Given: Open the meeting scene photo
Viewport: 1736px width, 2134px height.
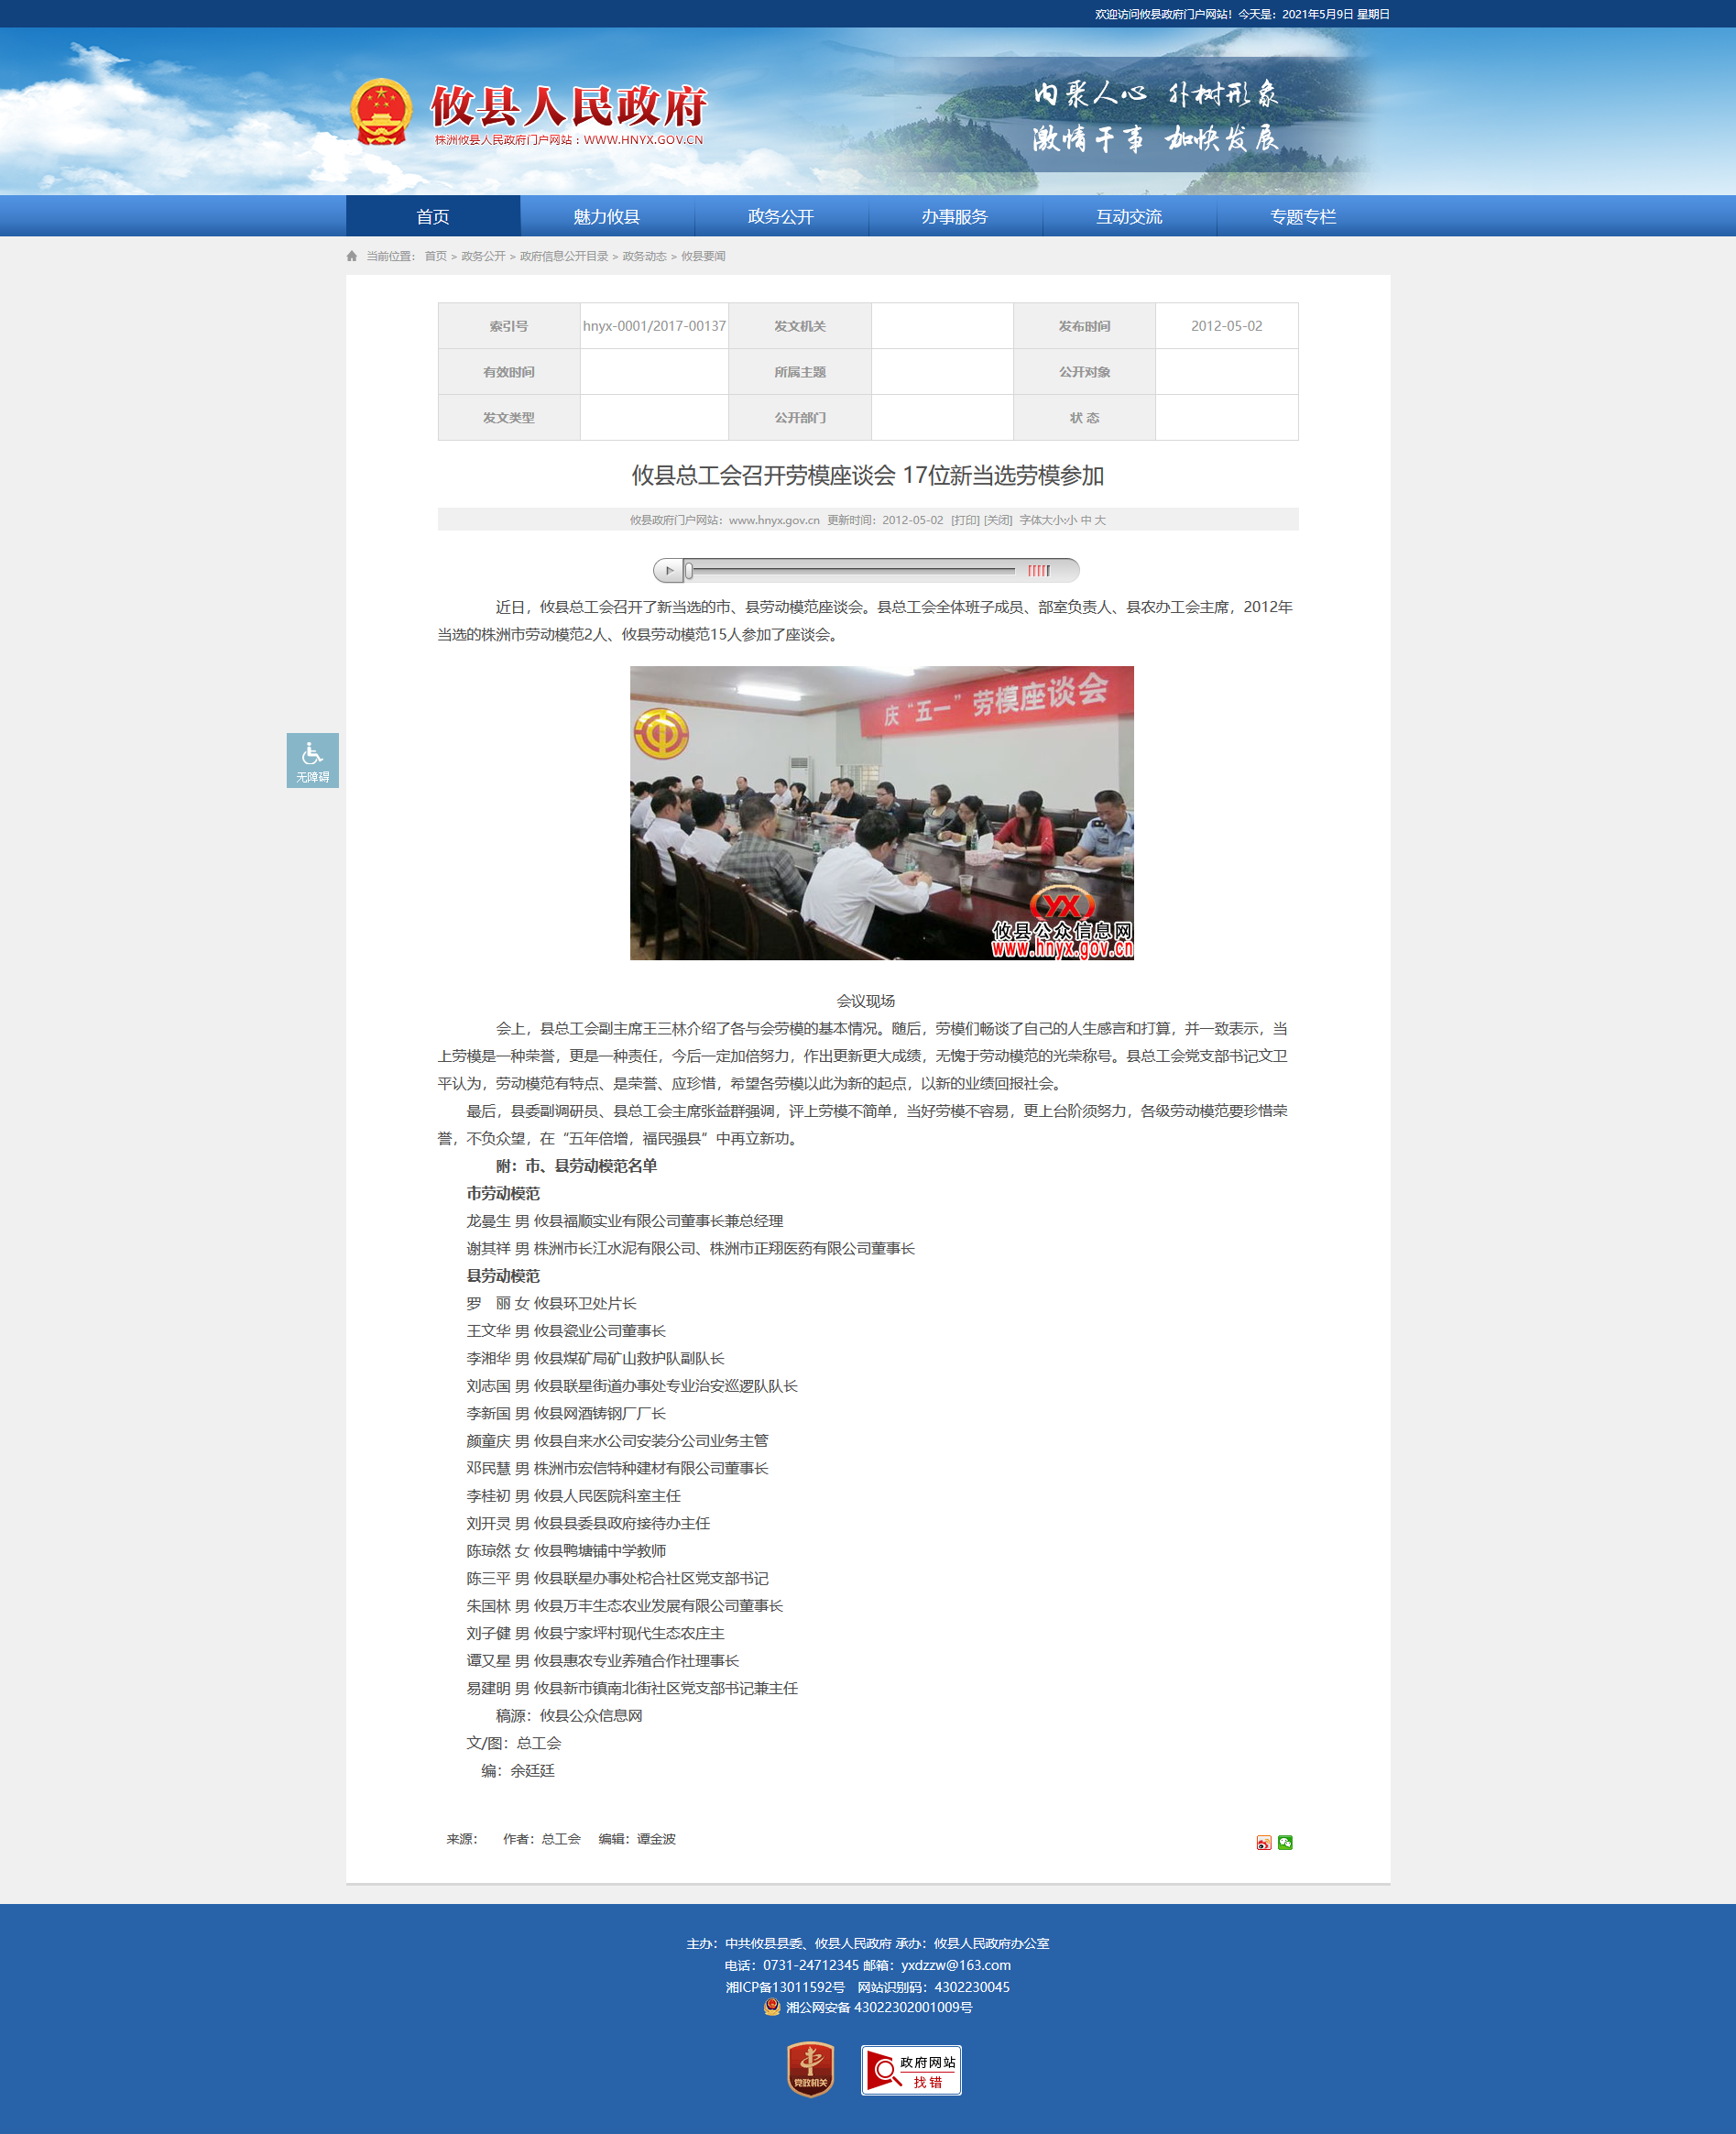Looking at the screenshot, I should pyautogui.click(x=881, y=813).
